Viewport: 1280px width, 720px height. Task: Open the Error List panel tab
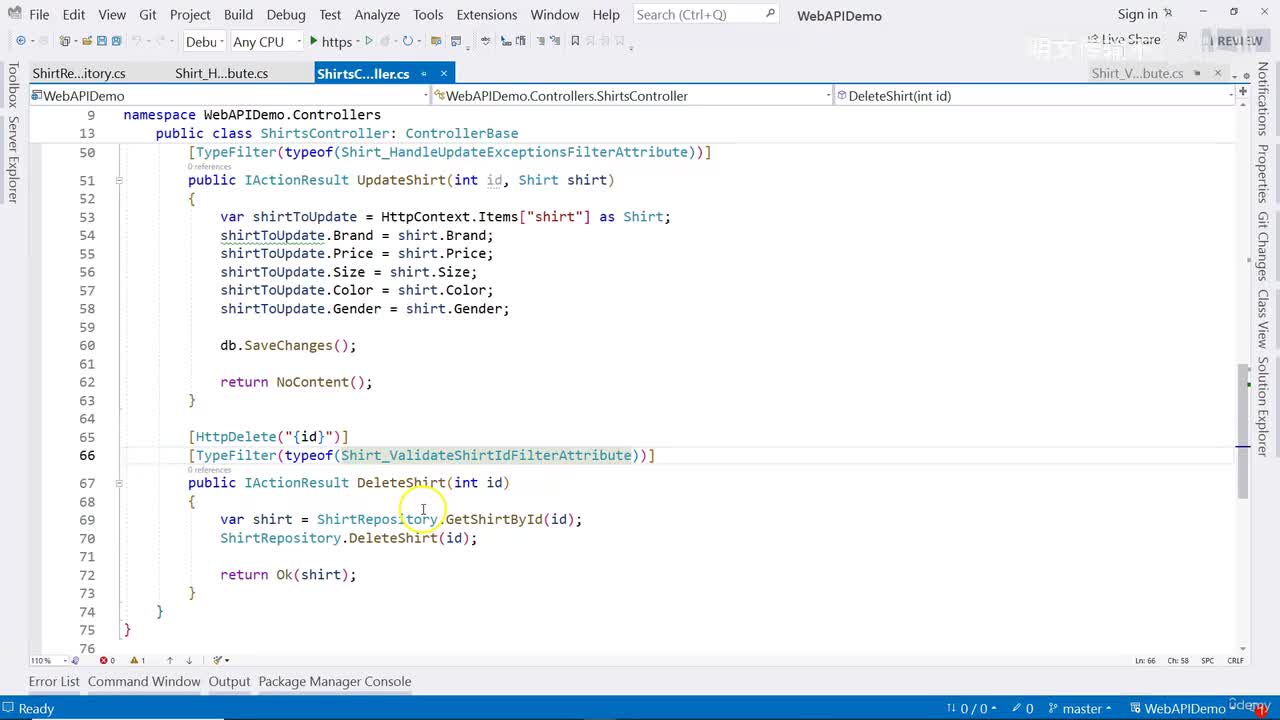(54, 681)
